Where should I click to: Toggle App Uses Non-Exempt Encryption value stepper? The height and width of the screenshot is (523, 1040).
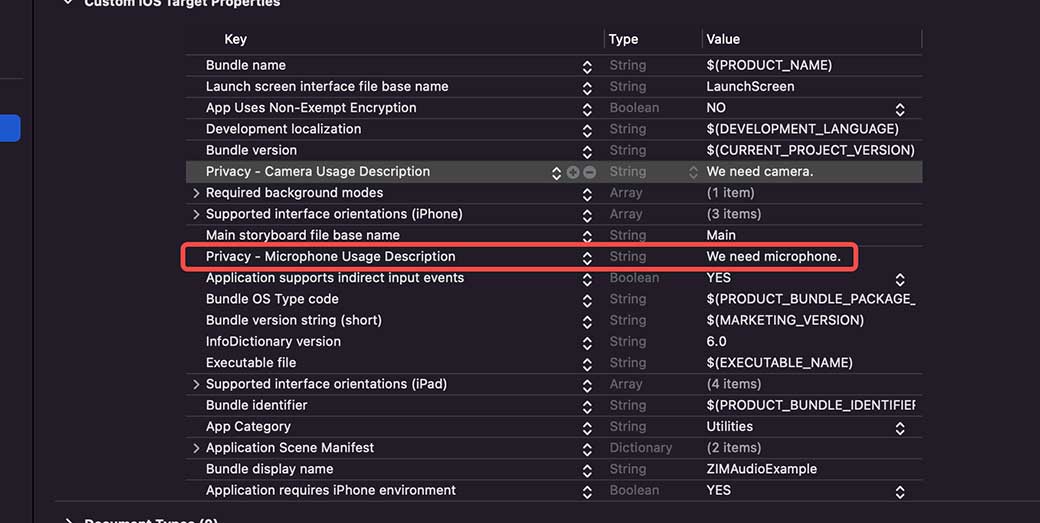click(x=899, y=109)
